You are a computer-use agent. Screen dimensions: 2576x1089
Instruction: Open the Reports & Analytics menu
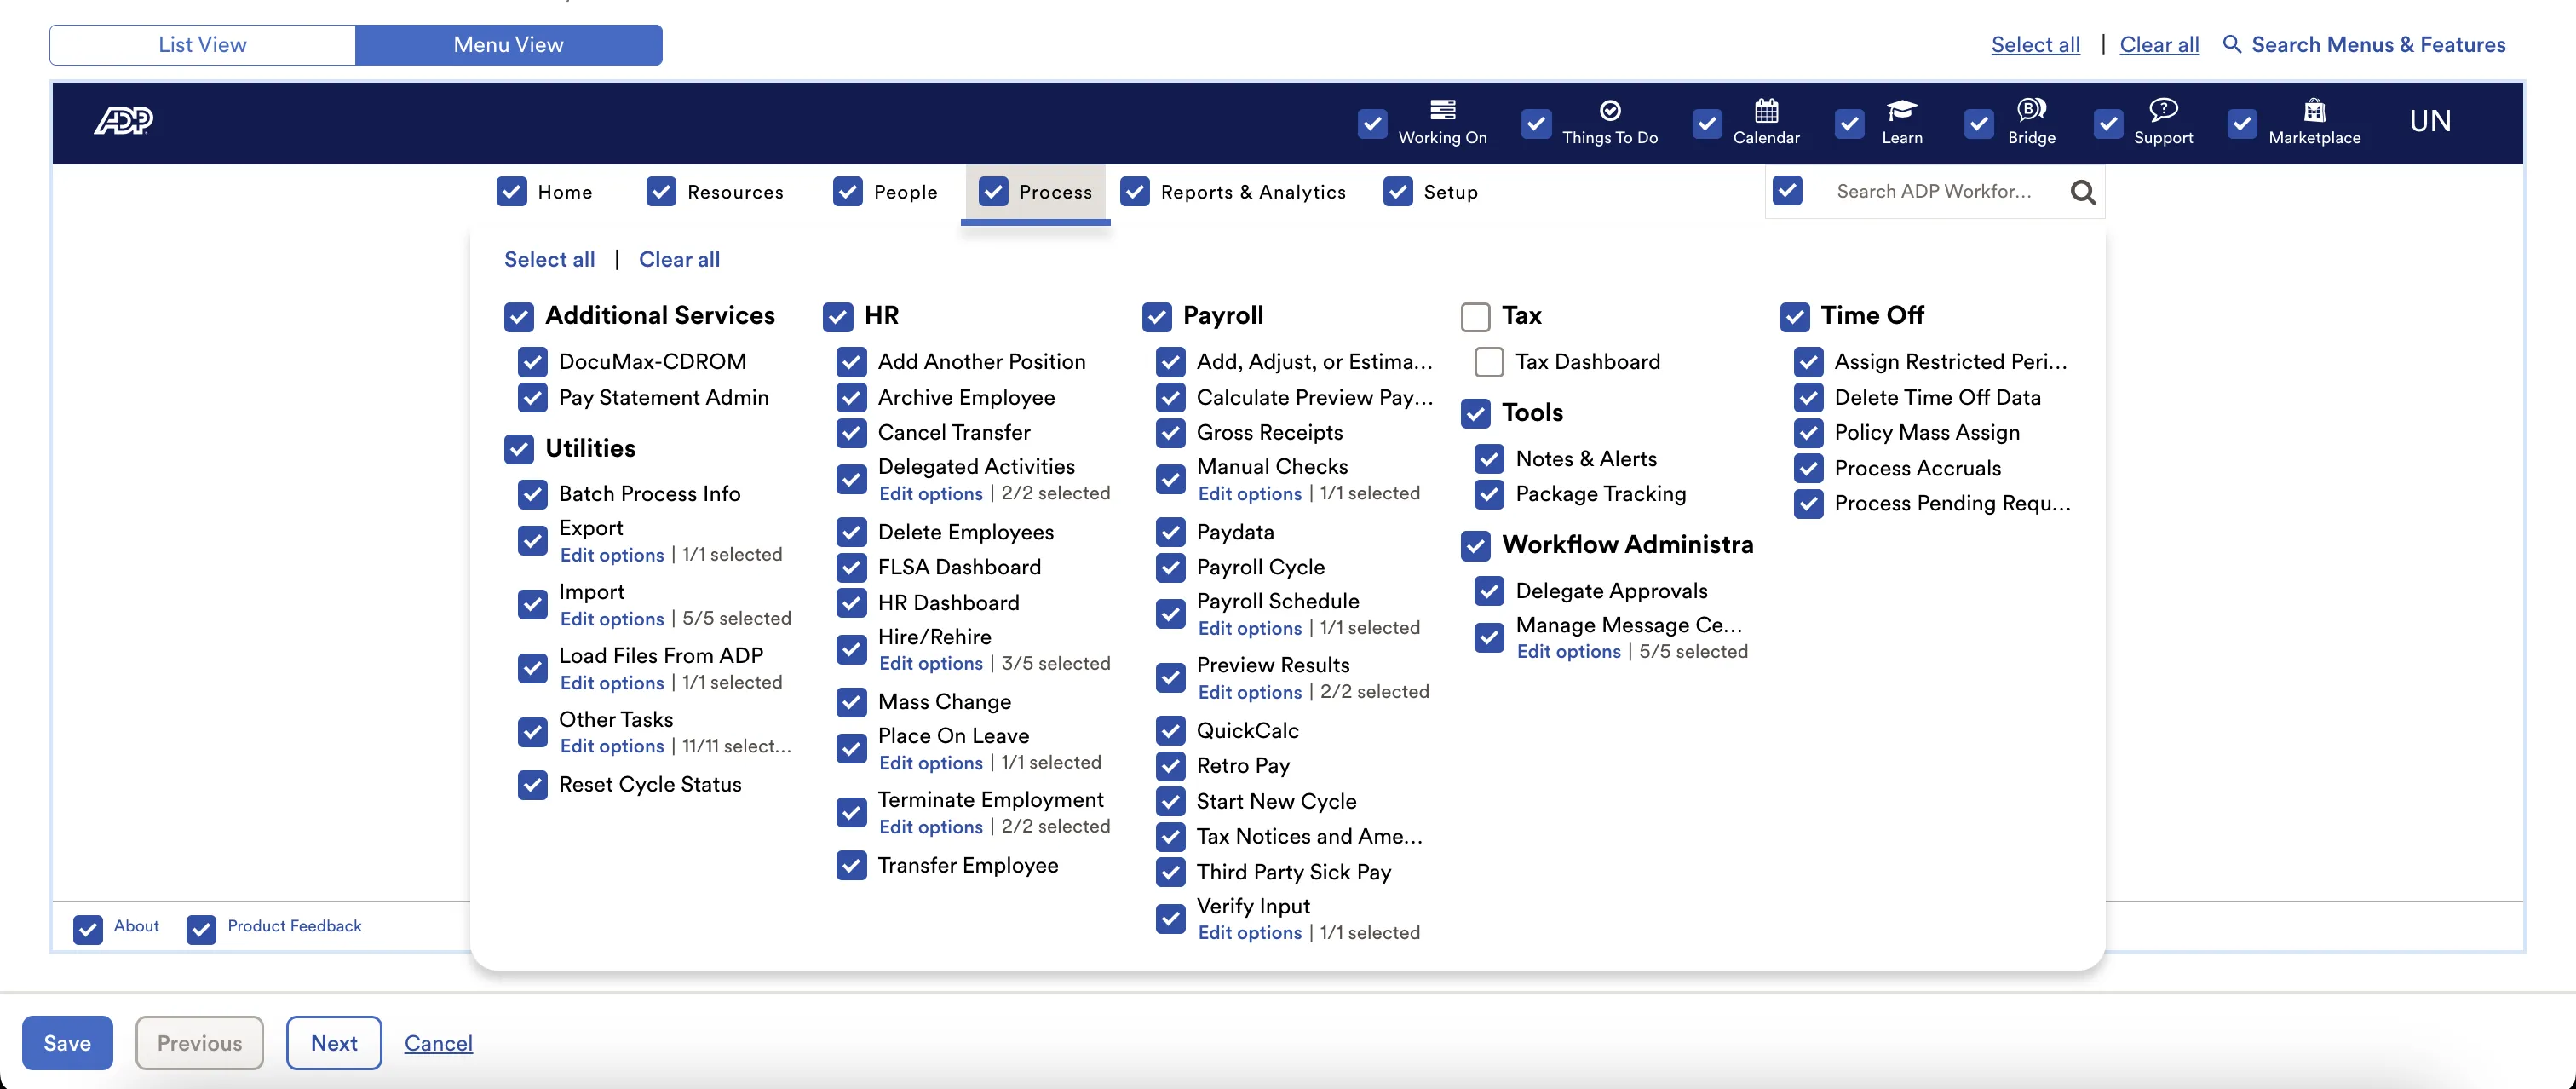point(1252,192)
